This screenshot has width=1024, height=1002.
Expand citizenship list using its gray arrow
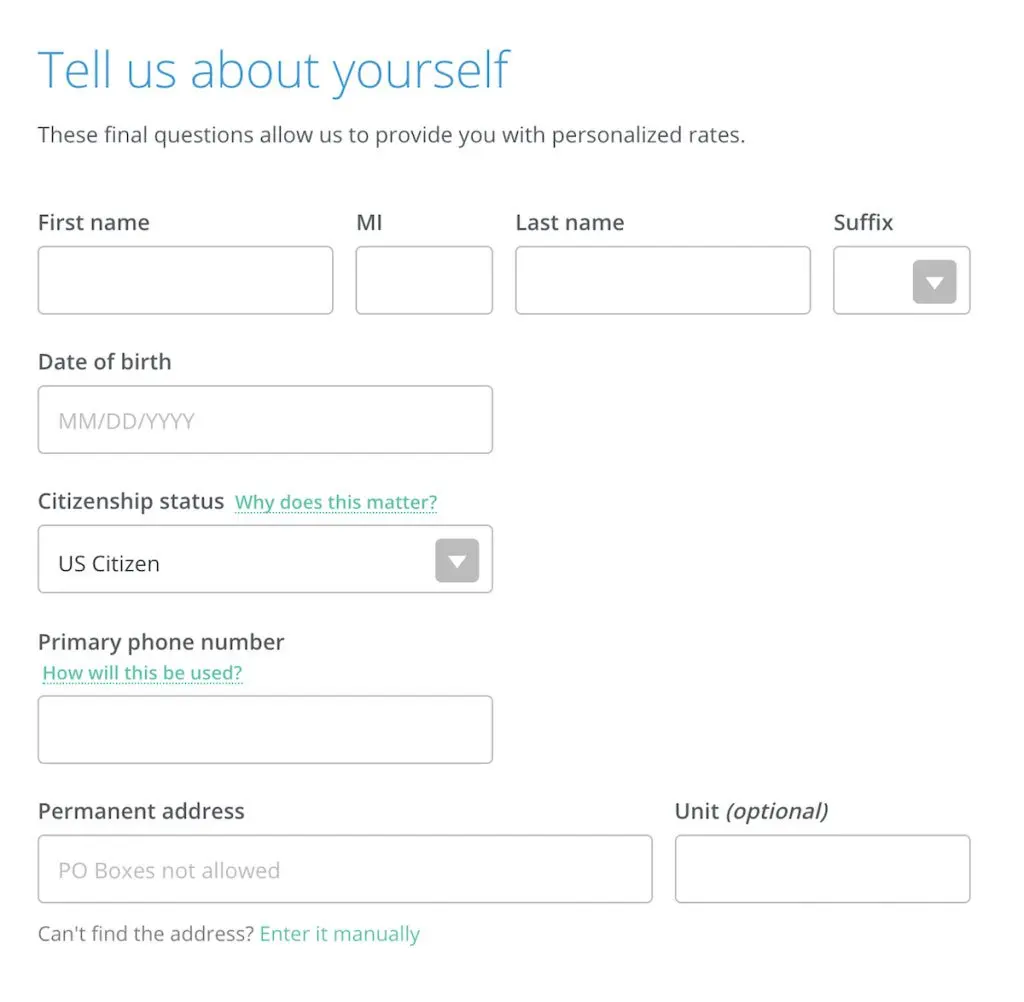pyautogui.click(x=457, y=561)
